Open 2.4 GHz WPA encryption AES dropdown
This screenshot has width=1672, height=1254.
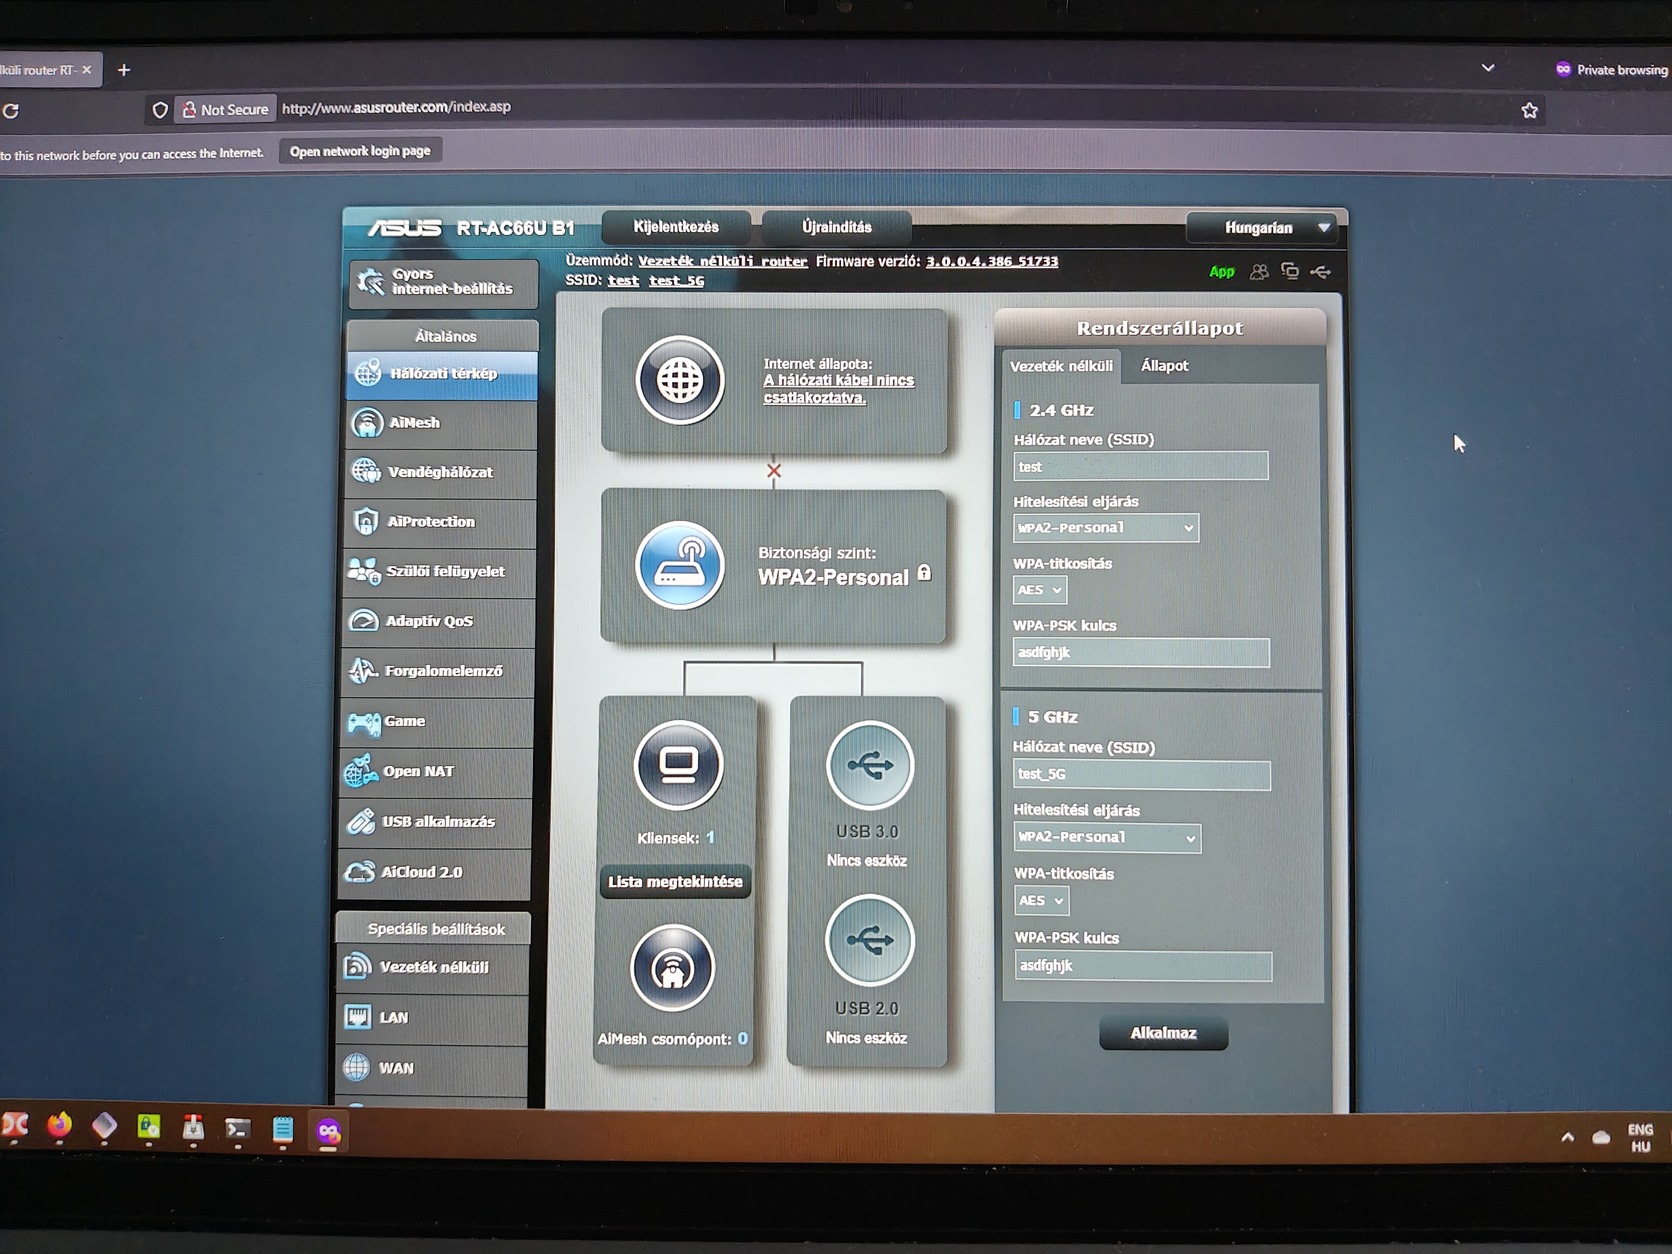click(x=1039, y=590)
